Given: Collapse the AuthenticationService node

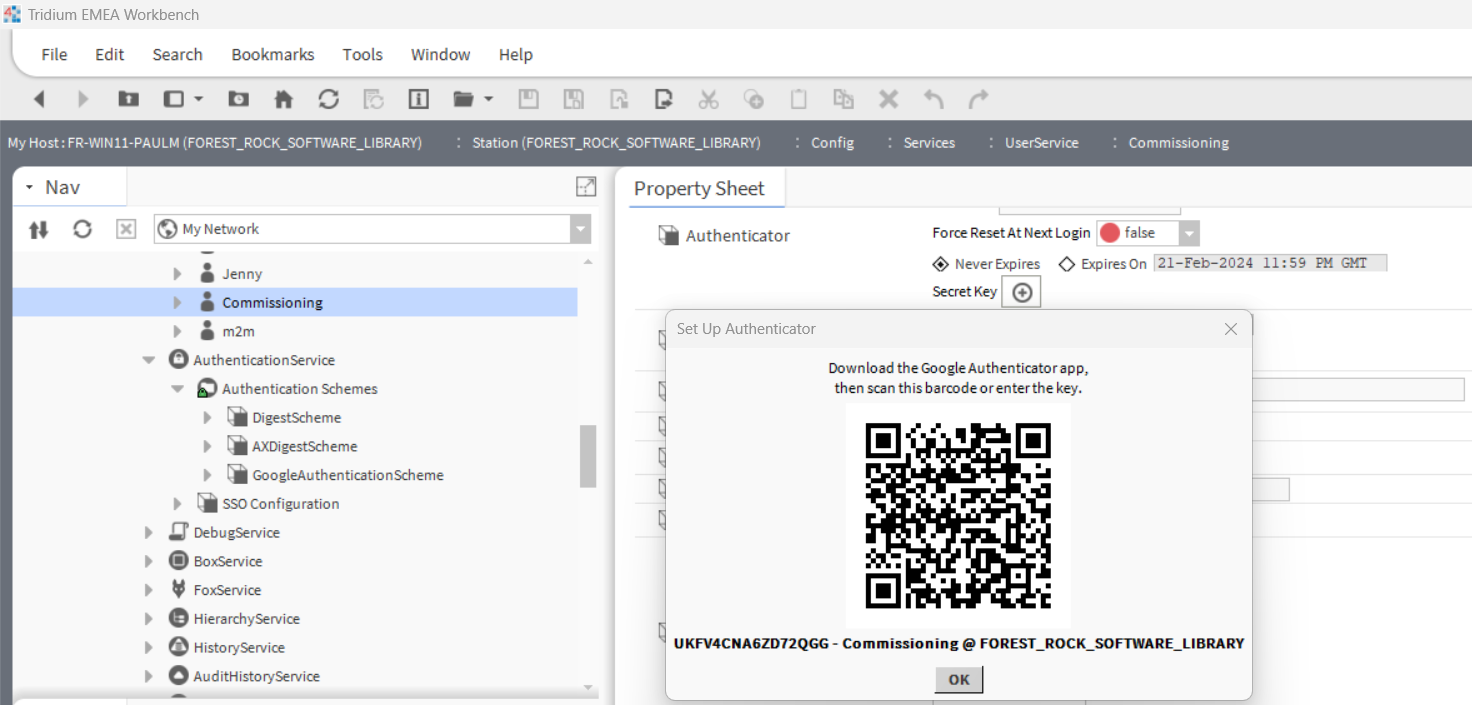Looking at the screenshot, I should tap(149, 360).
